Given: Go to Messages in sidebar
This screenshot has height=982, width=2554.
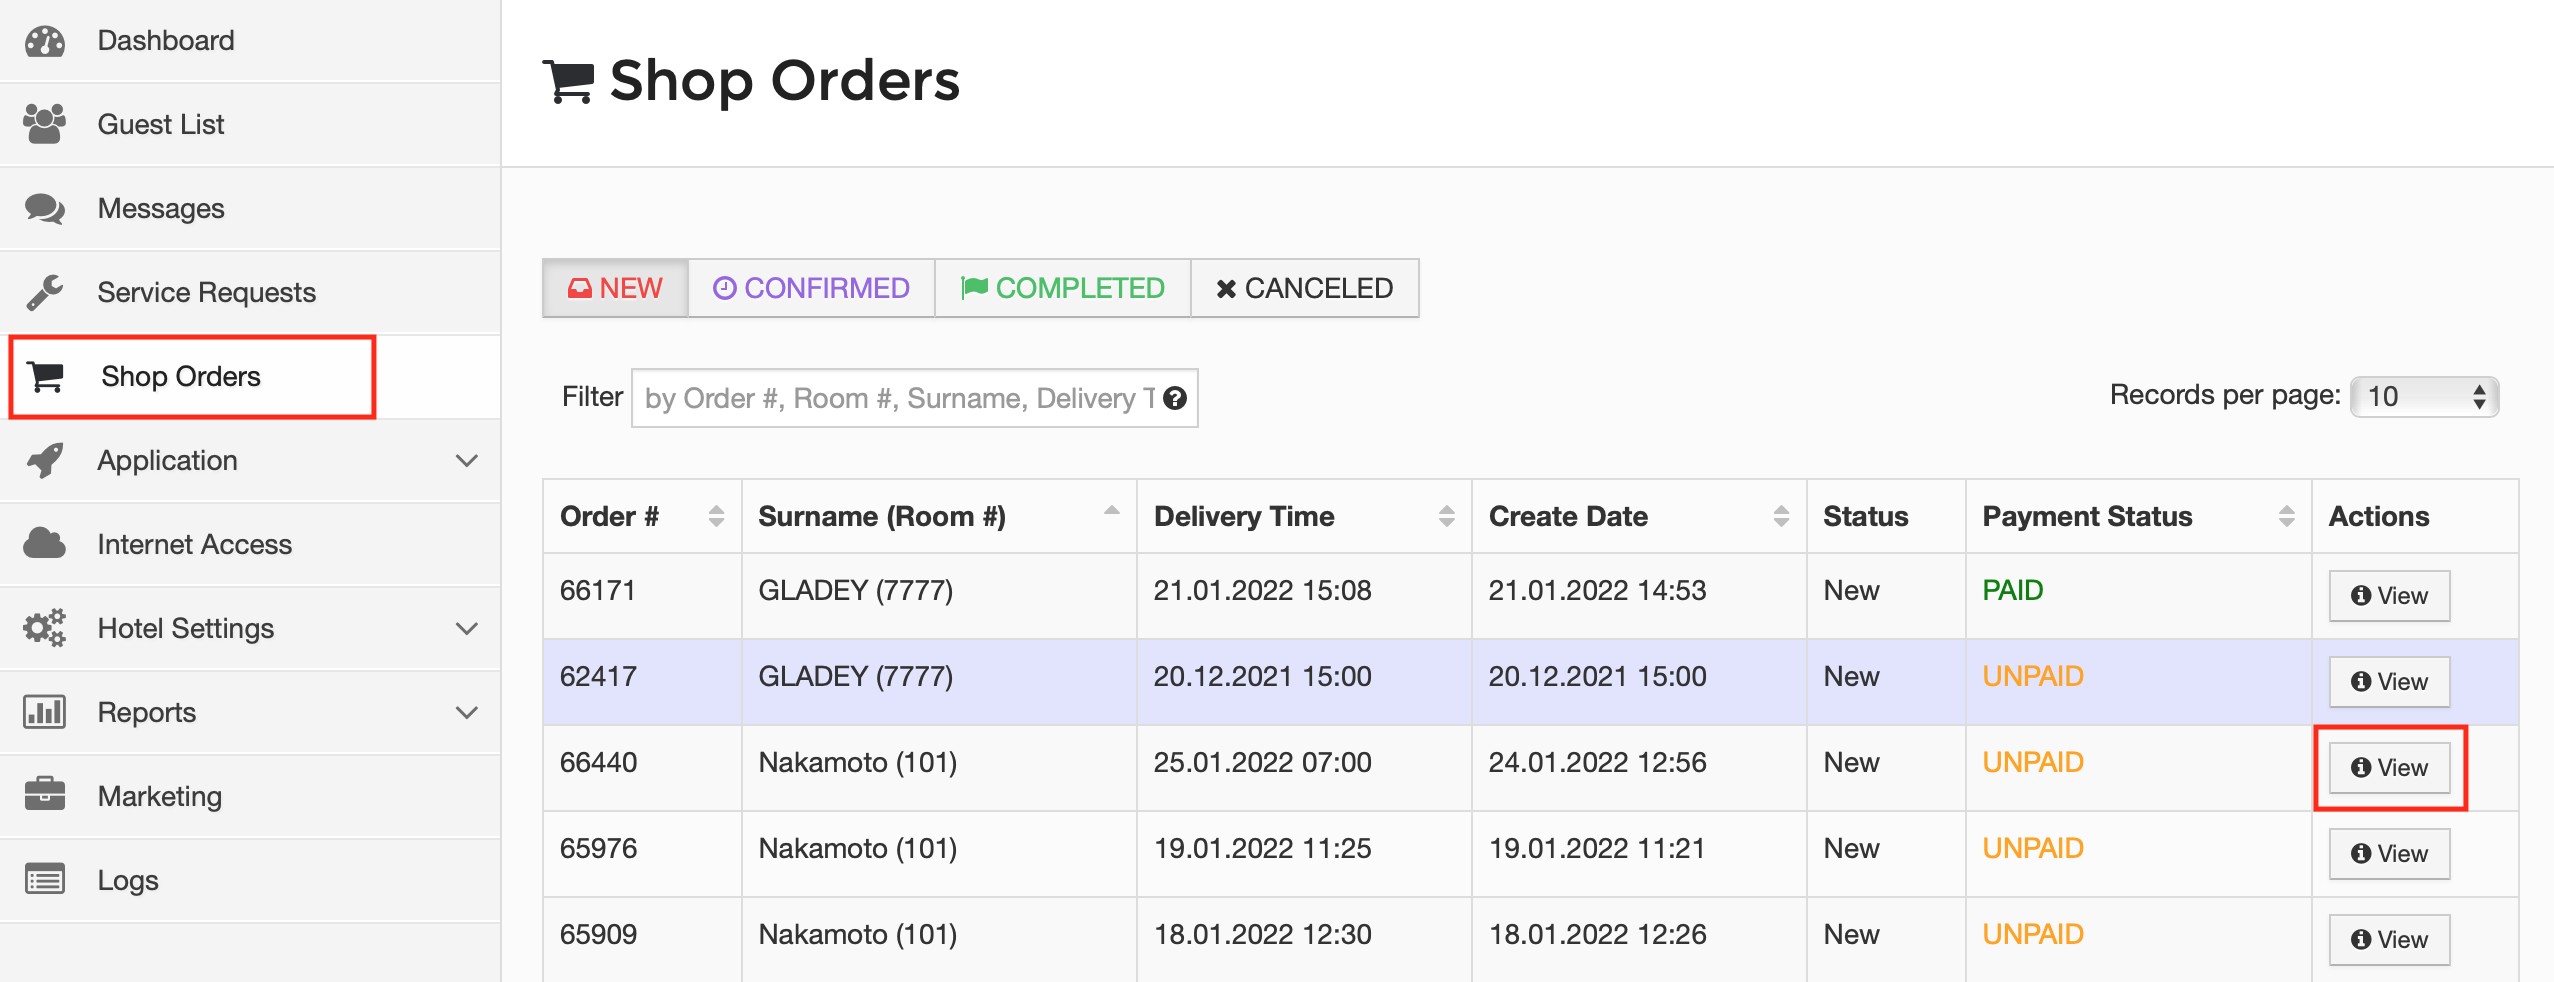Looking at the screenshot, I should tap(250, 208).
